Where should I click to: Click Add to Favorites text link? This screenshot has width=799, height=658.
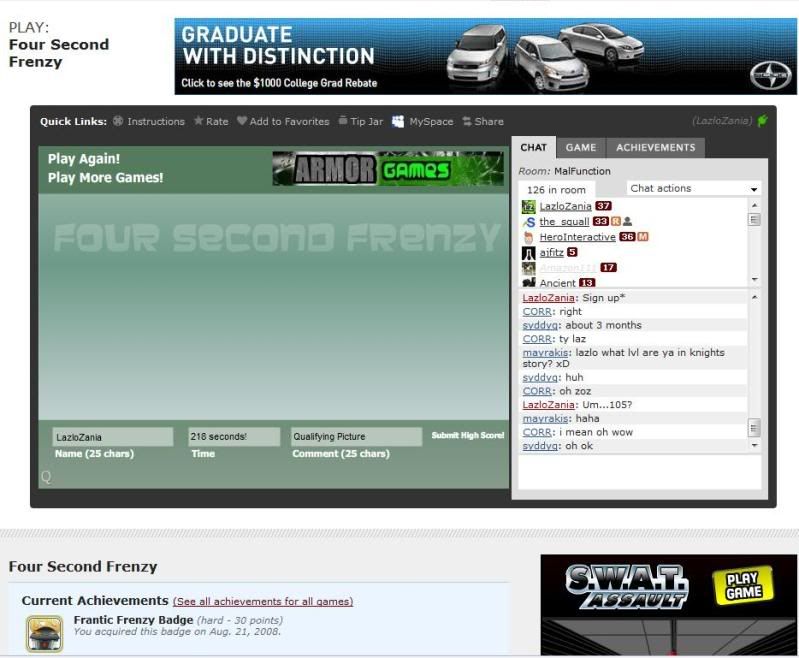tap(289, 121)
